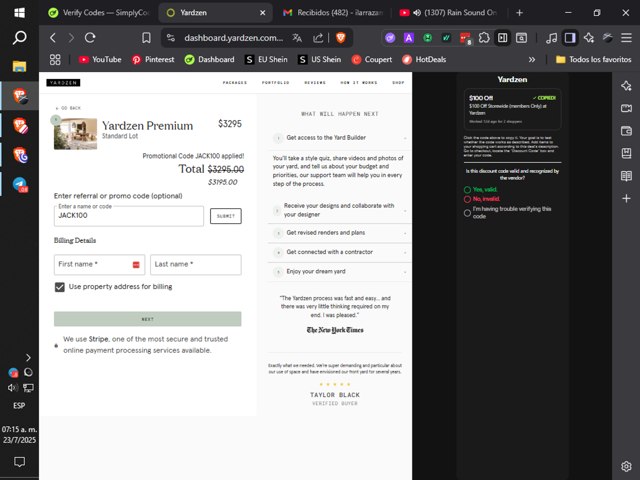Open the browser hamburger menu
Screen dimensions: 640x480
point(626,38)
